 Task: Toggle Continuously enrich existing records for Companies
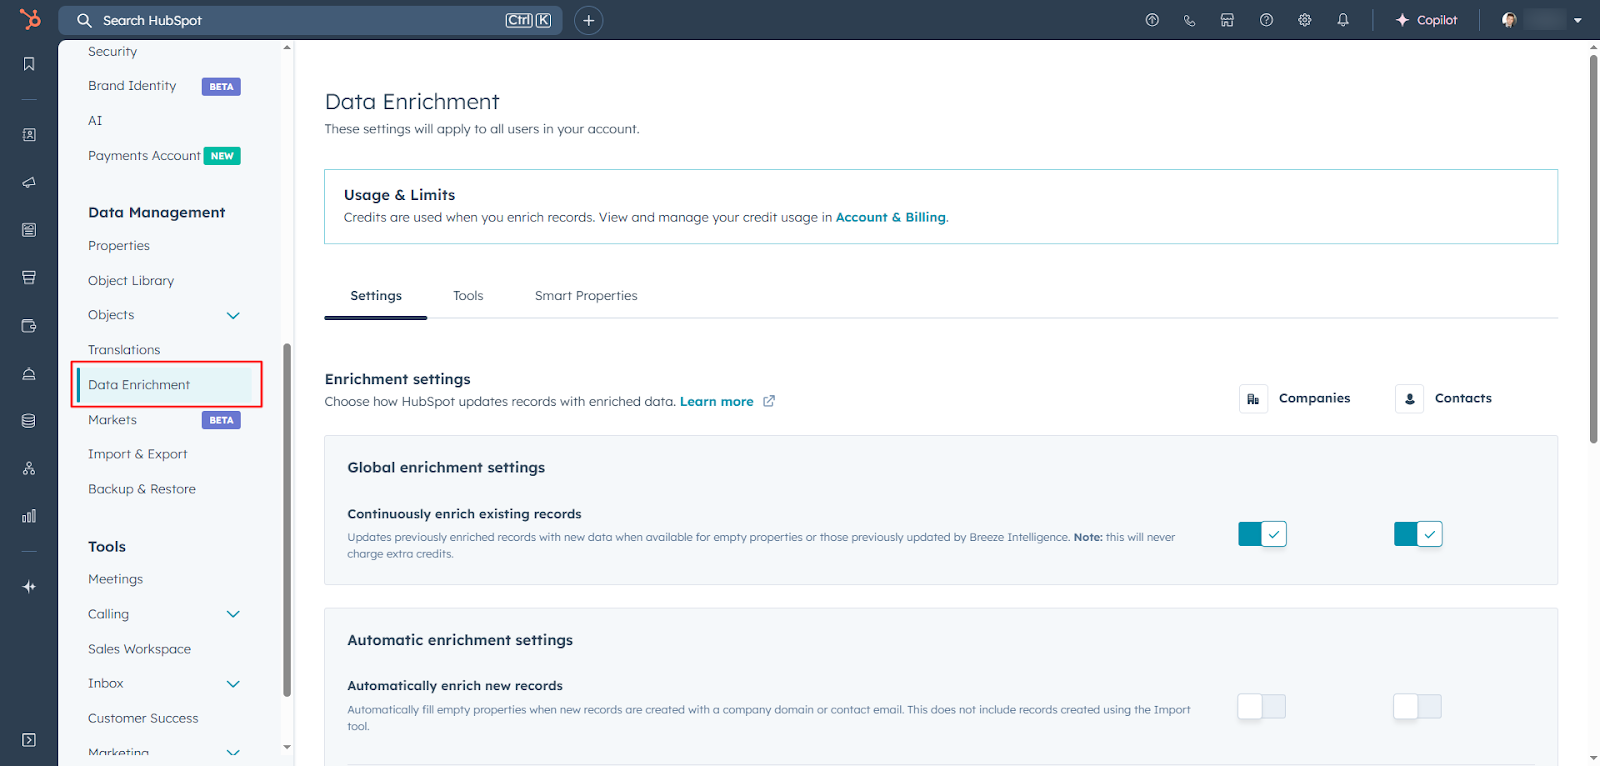(1262, 534)
